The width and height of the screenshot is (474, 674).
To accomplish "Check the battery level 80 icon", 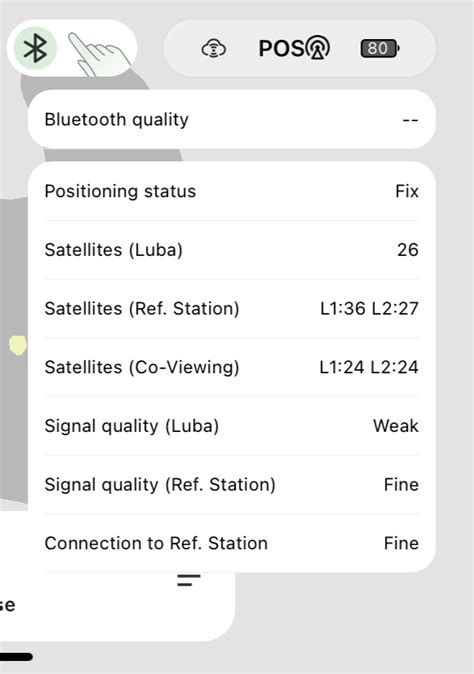I will [x=380, y=48].
